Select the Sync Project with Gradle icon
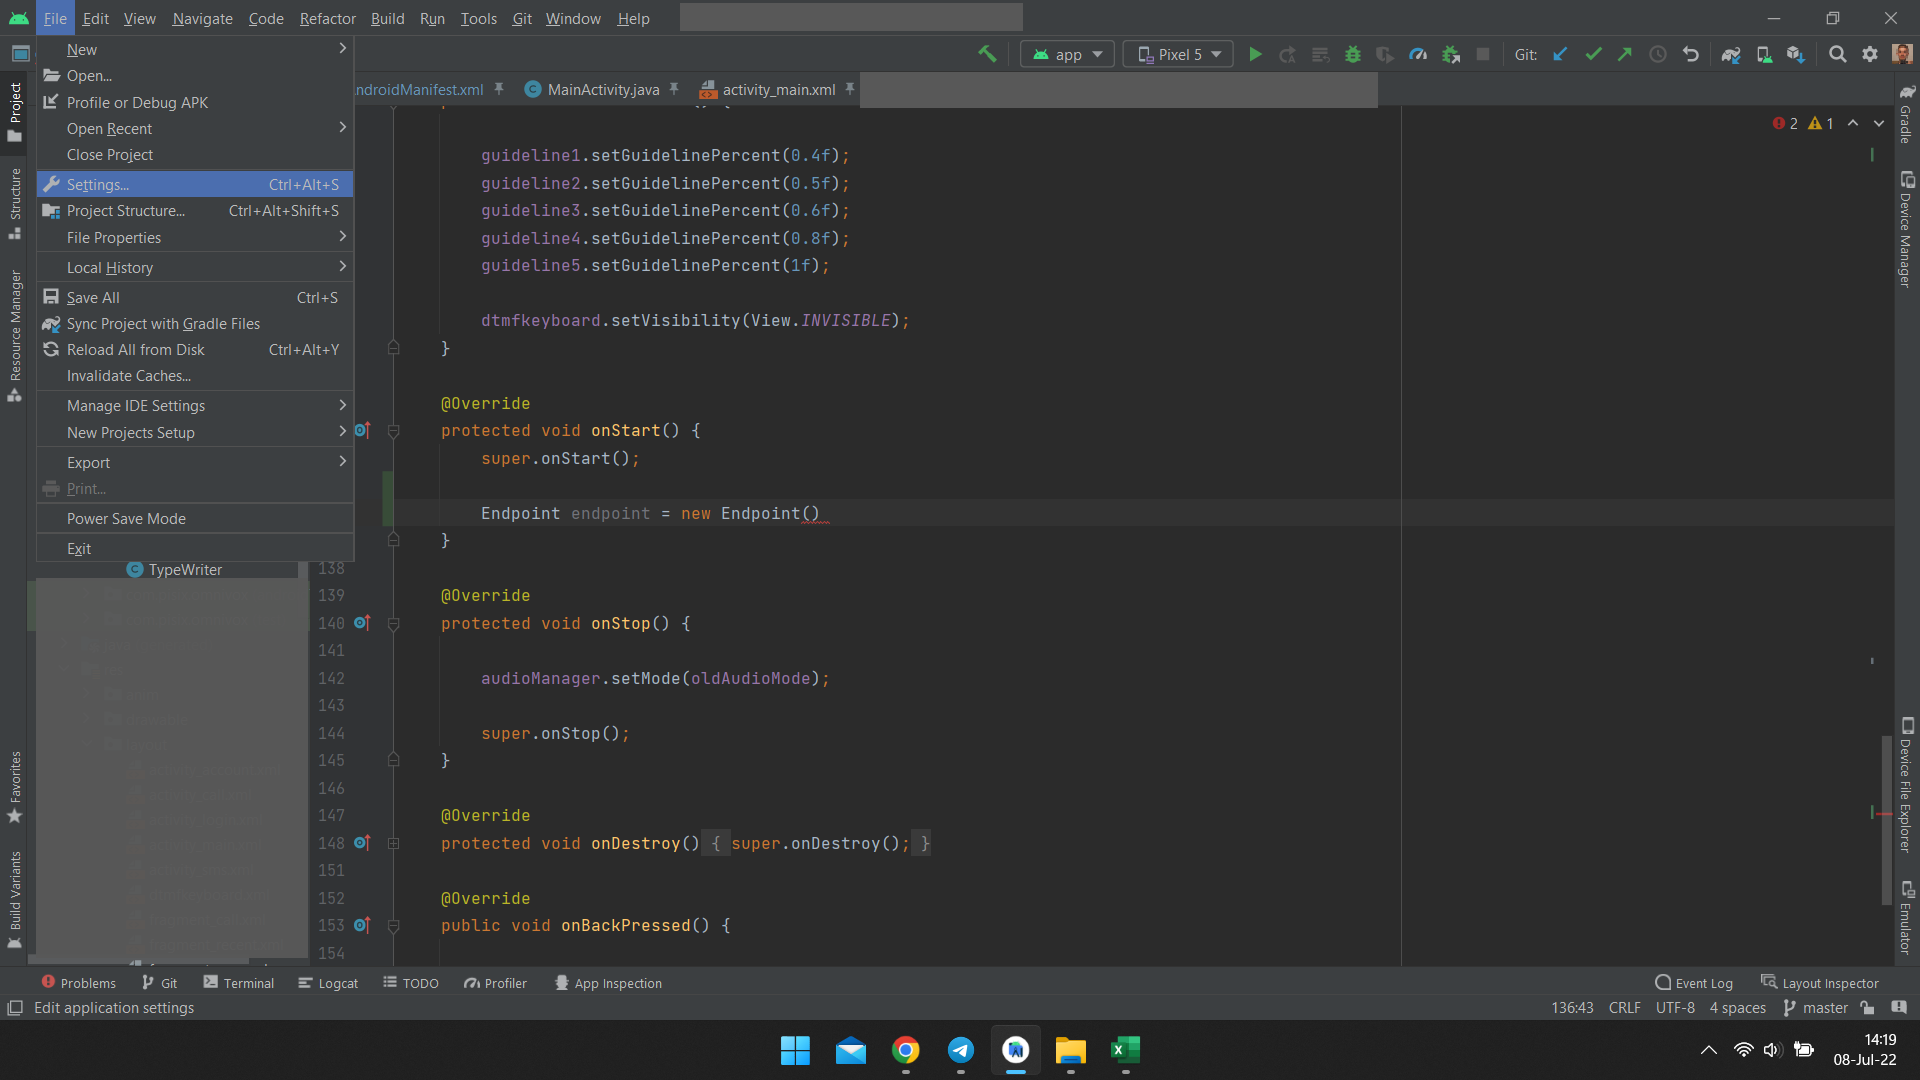 click(x=1731, y=54)
